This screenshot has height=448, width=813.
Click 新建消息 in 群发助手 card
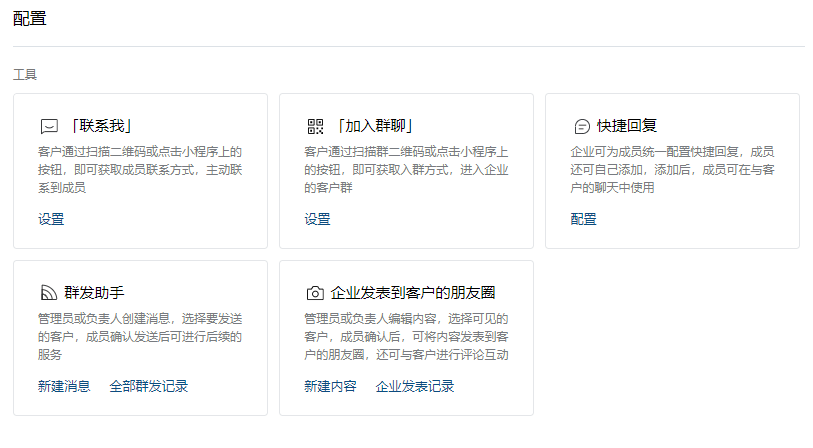click(x=64, y=386)
